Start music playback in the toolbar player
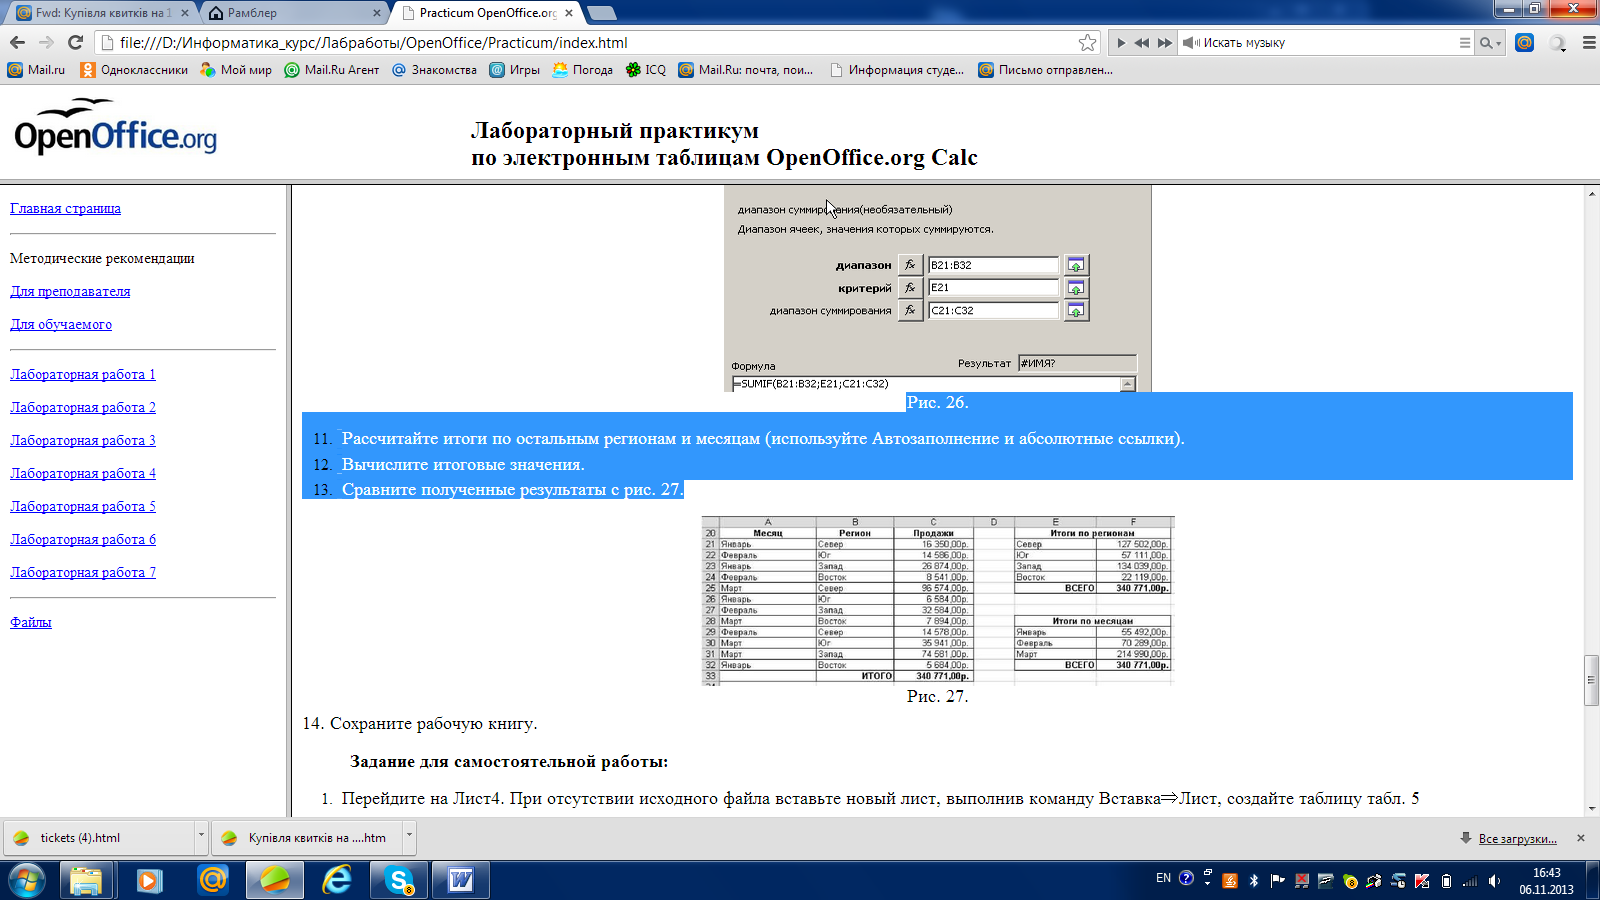The image size is (1600, 900). (x=1121, y=43)
